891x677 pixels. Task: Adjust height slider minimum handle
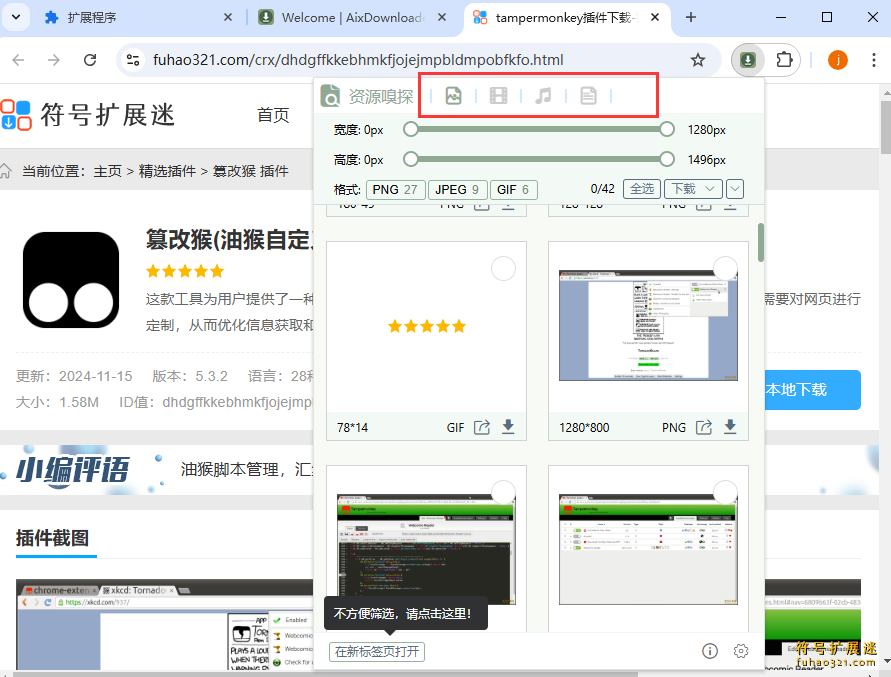(410, 159)
